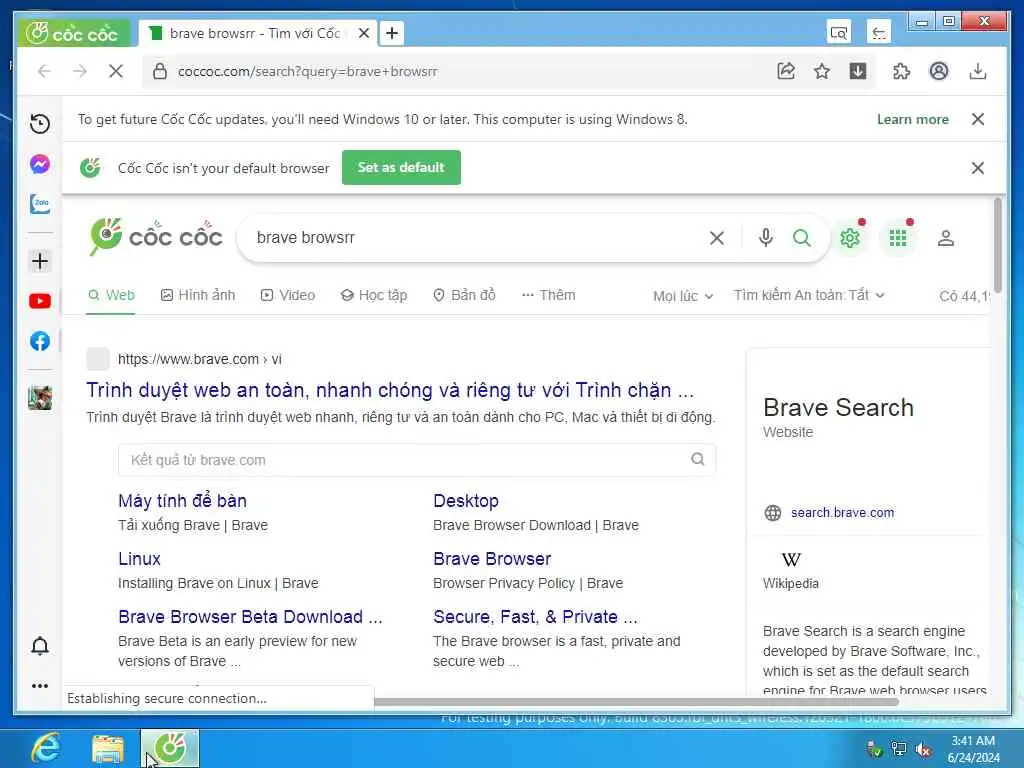1024x768 pixels.
Task: Go back to previous page
Action: [x=44, y=71]
